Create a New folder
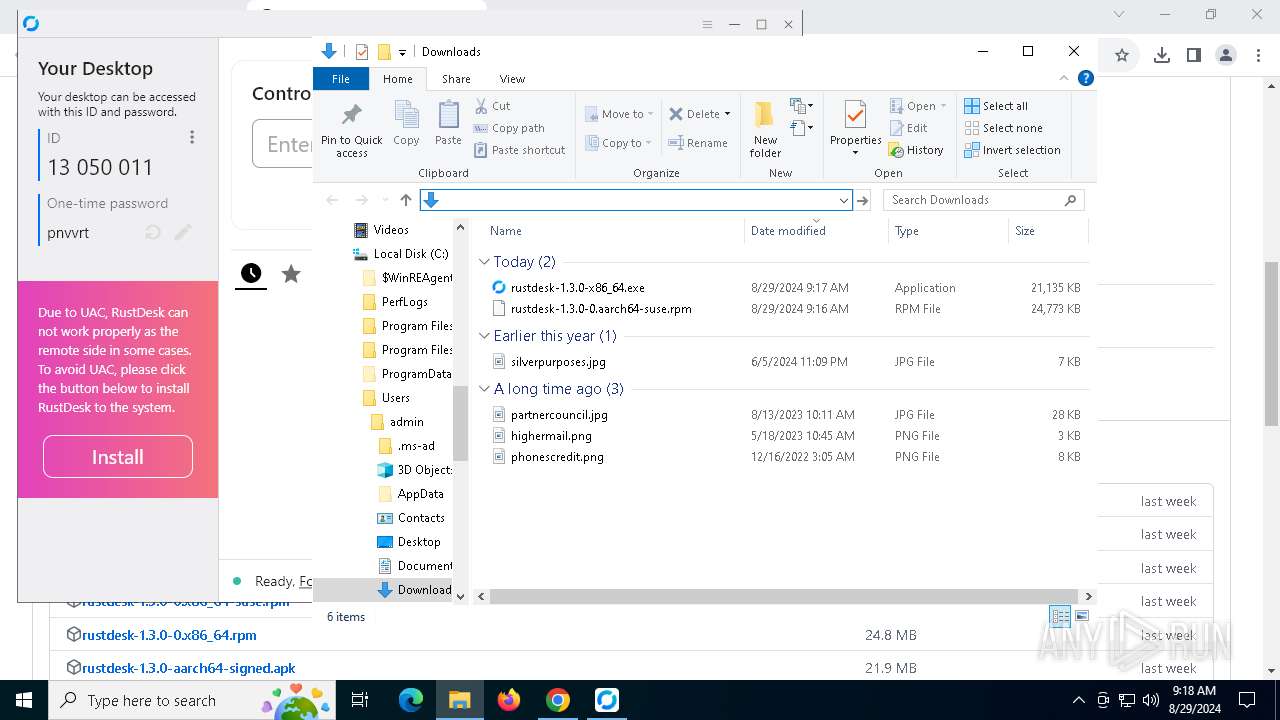1280x720 pixels. point(765,129)
